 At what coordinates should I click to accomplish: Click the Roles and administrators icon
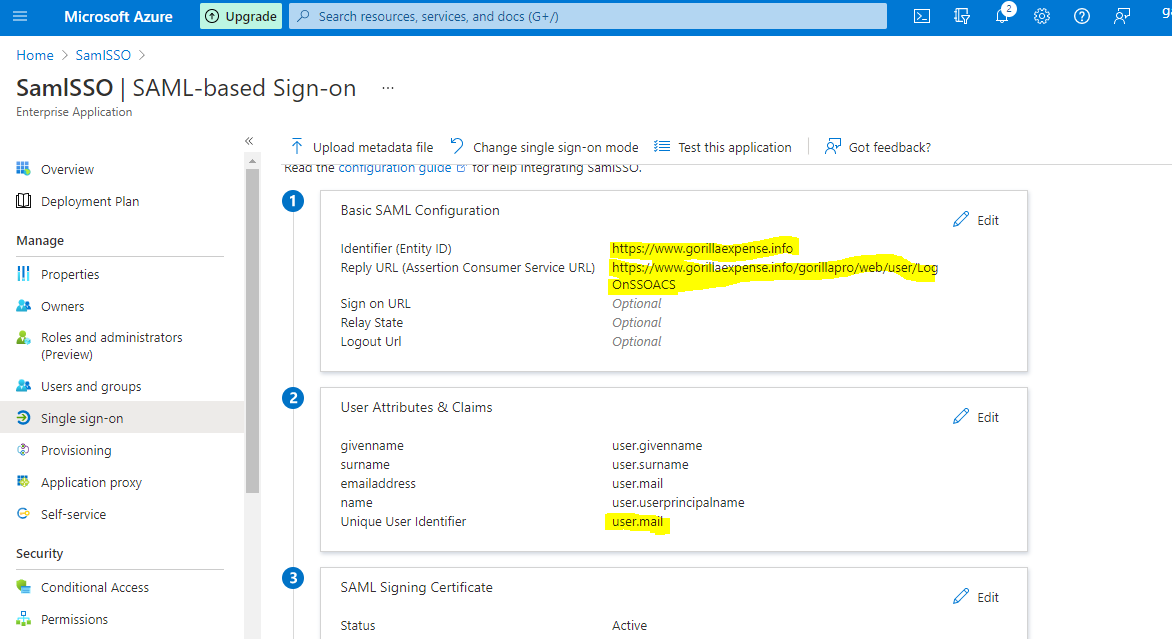tap(24, 338)
